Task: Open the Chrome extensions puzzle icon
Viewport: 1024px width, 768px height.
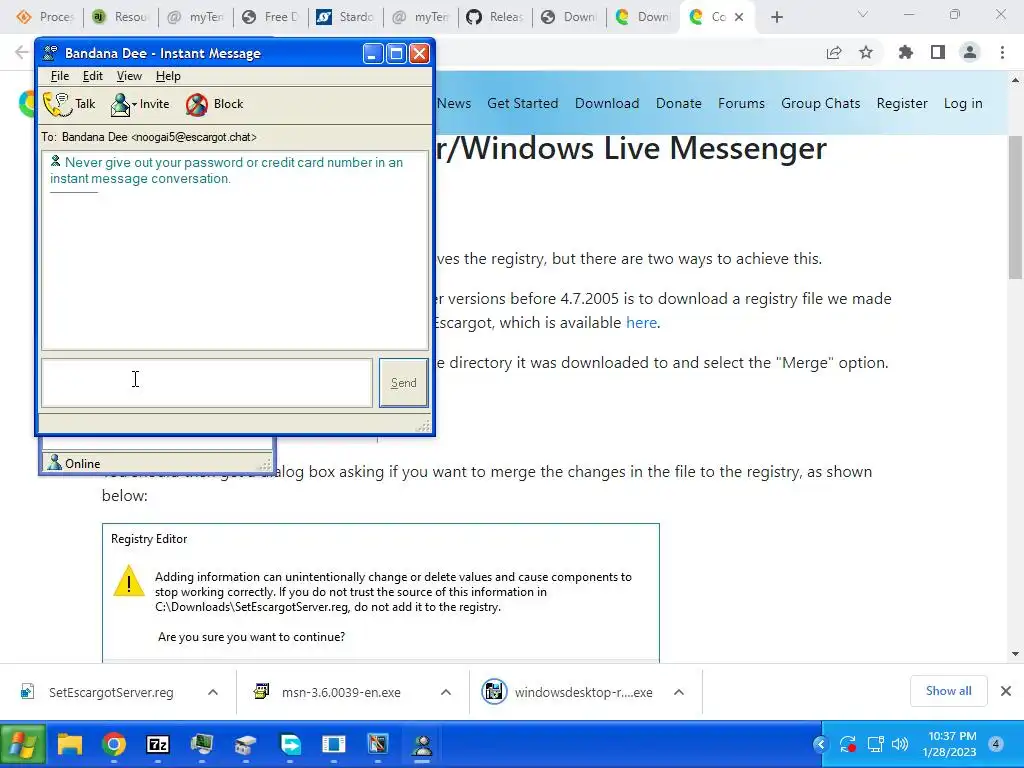Action: pos(906,52)
